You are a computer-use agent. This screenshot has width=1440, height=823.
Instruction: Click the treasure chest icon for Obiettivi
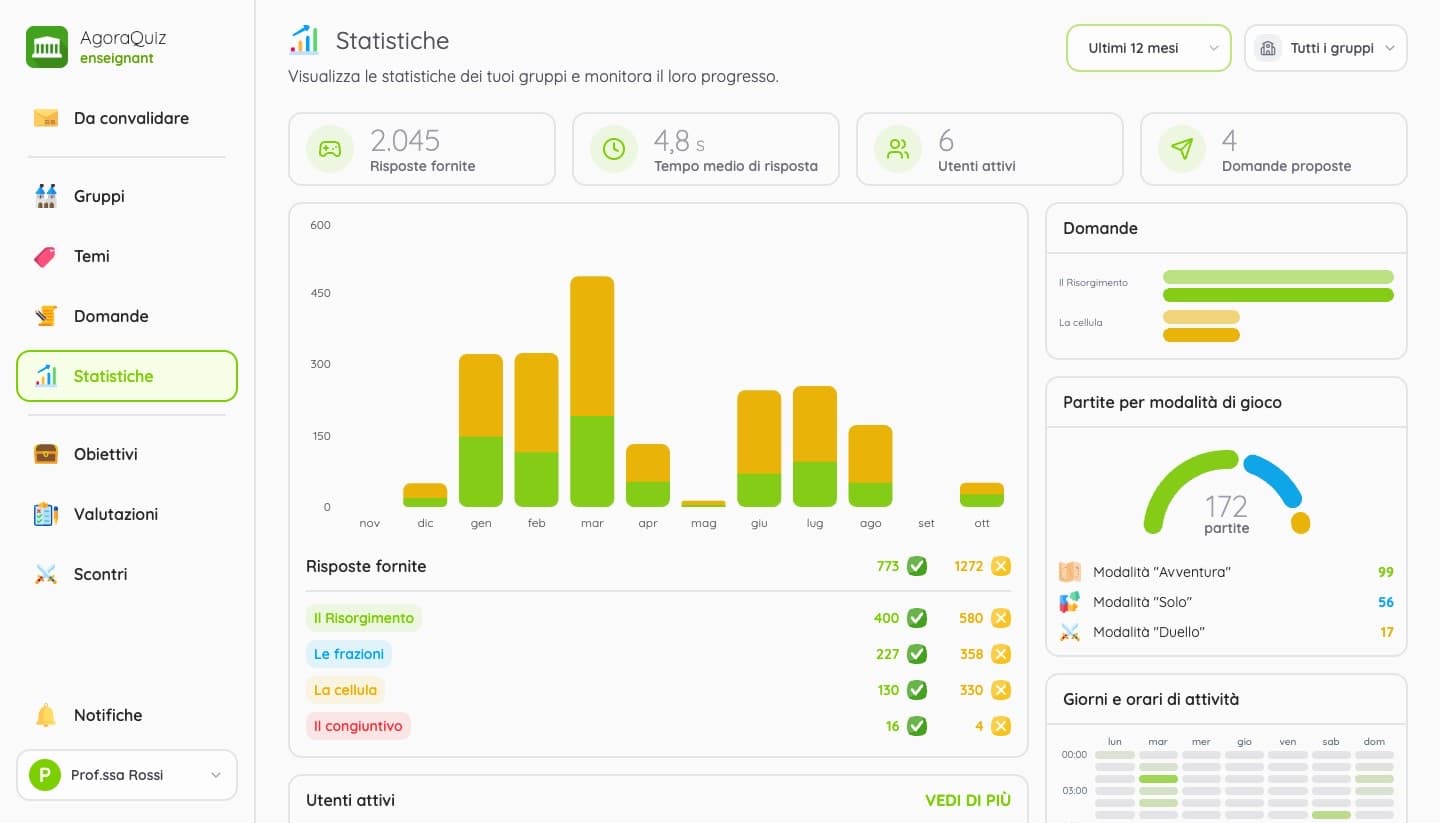46,454
